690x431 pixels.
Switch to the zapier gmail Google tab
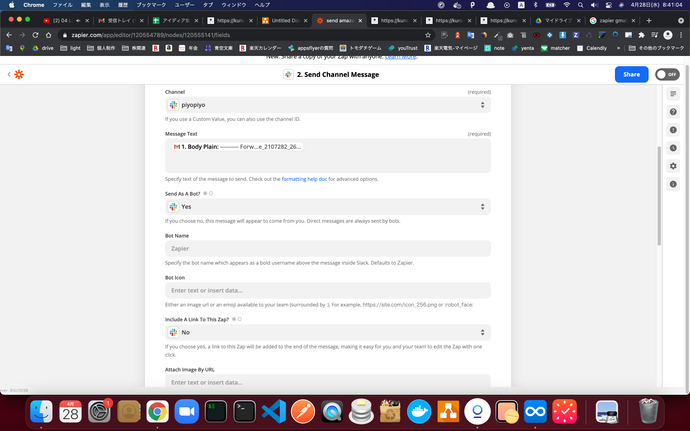[612, 20]
